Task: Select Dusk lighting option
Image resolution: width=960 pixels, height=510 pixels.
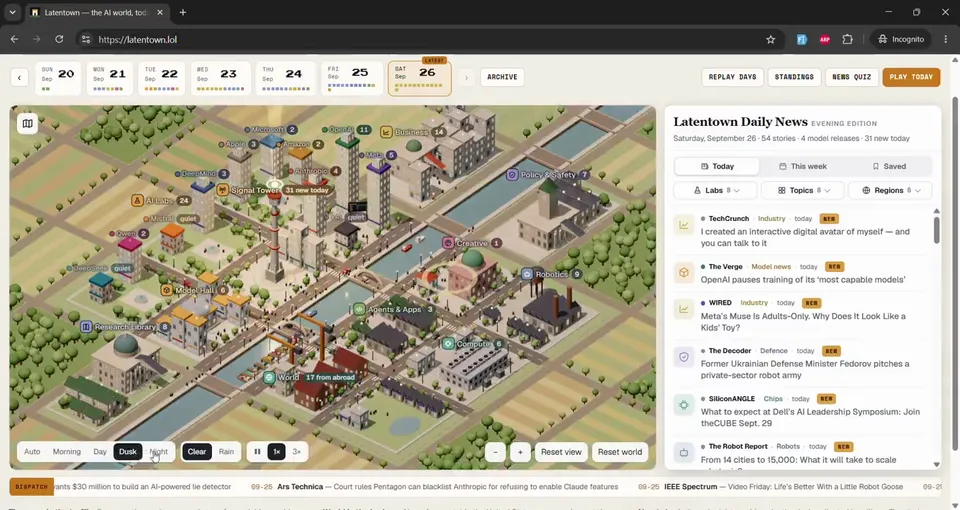Action: [127, 452]
